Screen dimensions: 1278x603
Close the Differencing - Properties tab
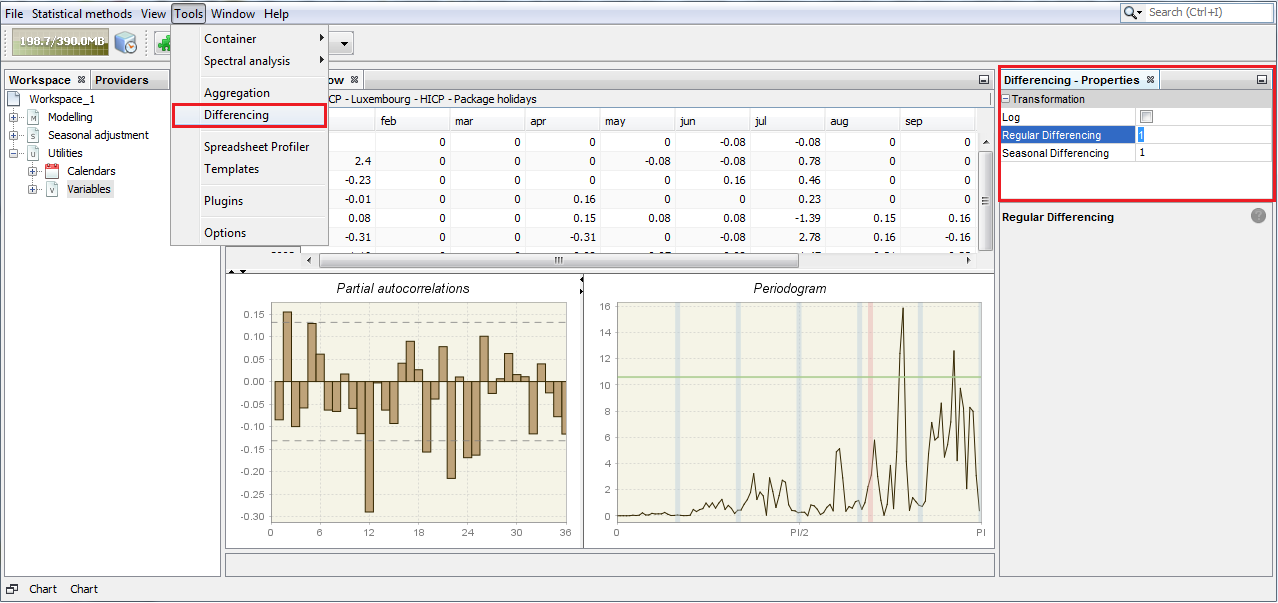click(x=1150, y=80)
